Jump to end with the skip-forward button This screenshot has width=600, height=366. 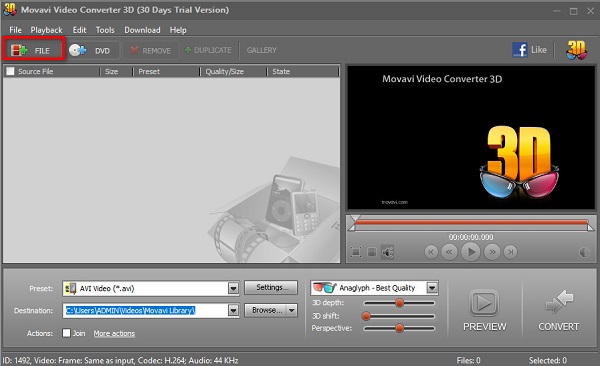[x=510, y=252]
